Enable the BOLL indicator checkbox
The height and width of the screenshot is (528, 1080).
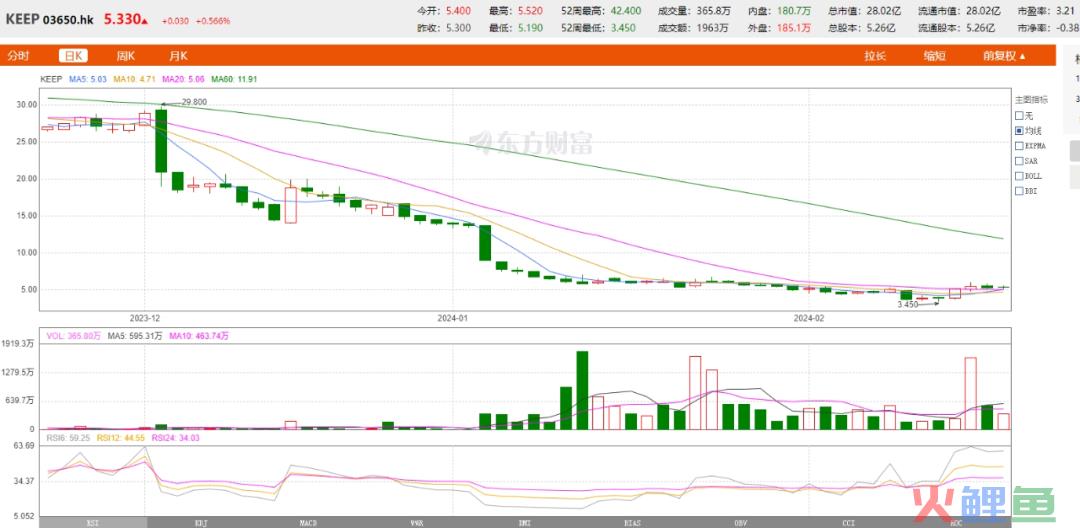pos(1019,176)
